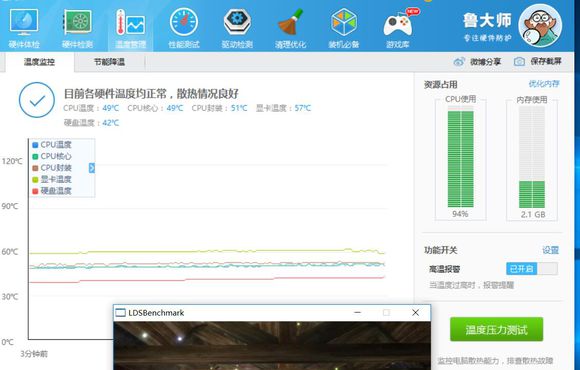Click LDSBenchmark render preview

pyautogui.click(x=272, y=346)
